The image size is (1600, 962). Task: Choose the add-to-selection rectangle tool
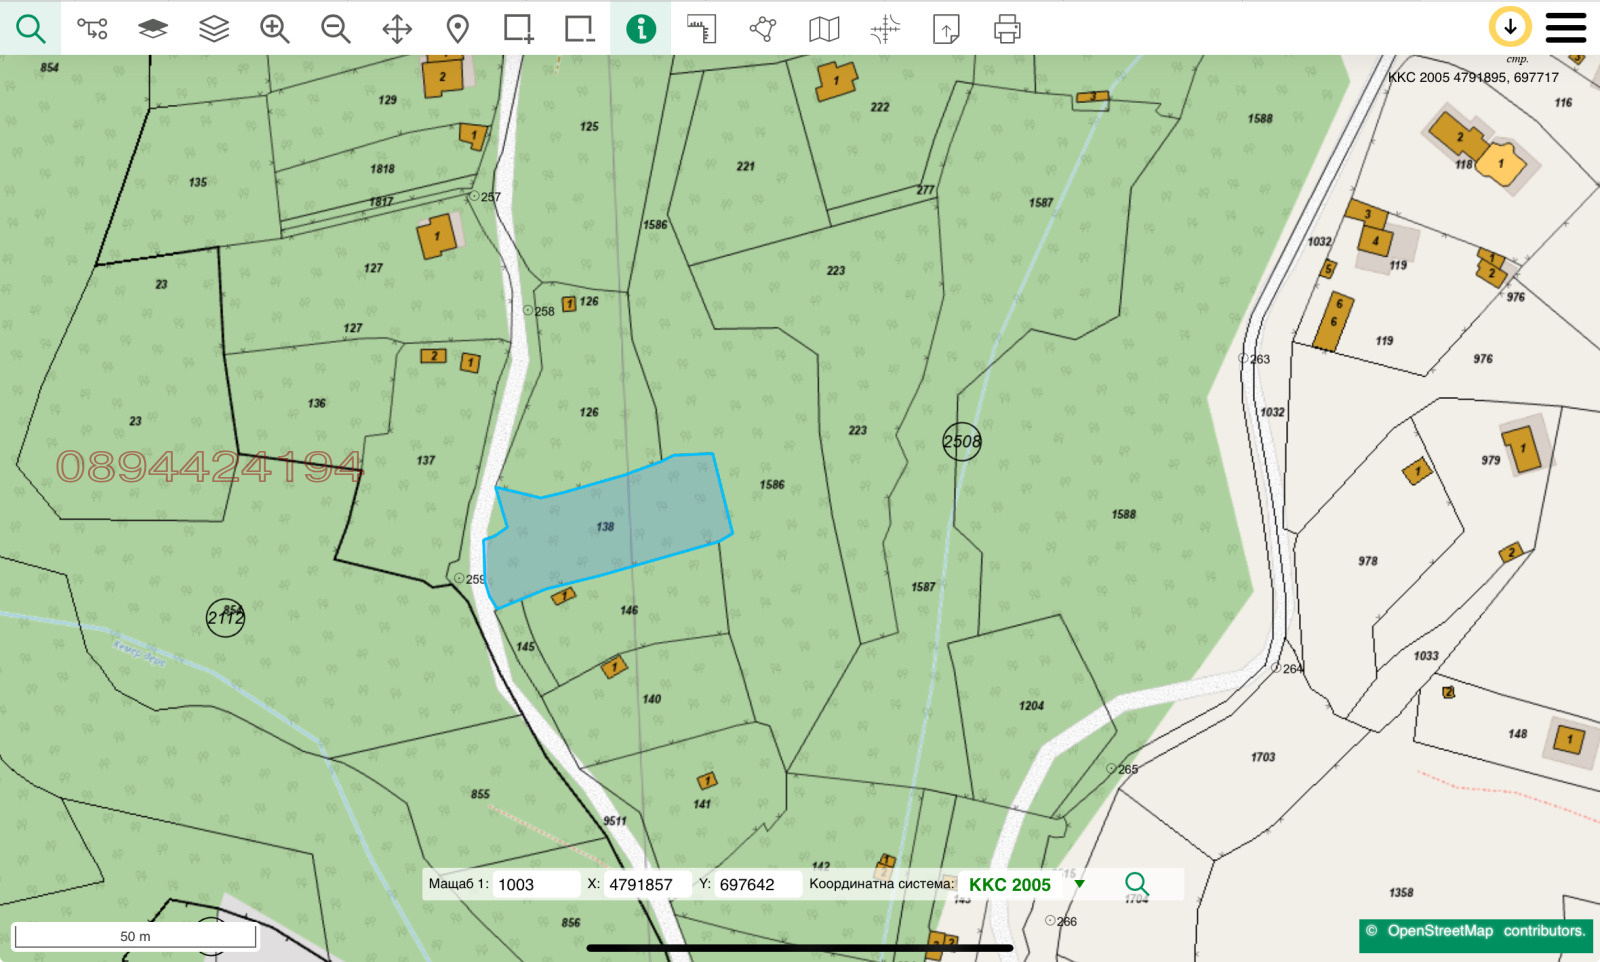click(x=518, y=29)
